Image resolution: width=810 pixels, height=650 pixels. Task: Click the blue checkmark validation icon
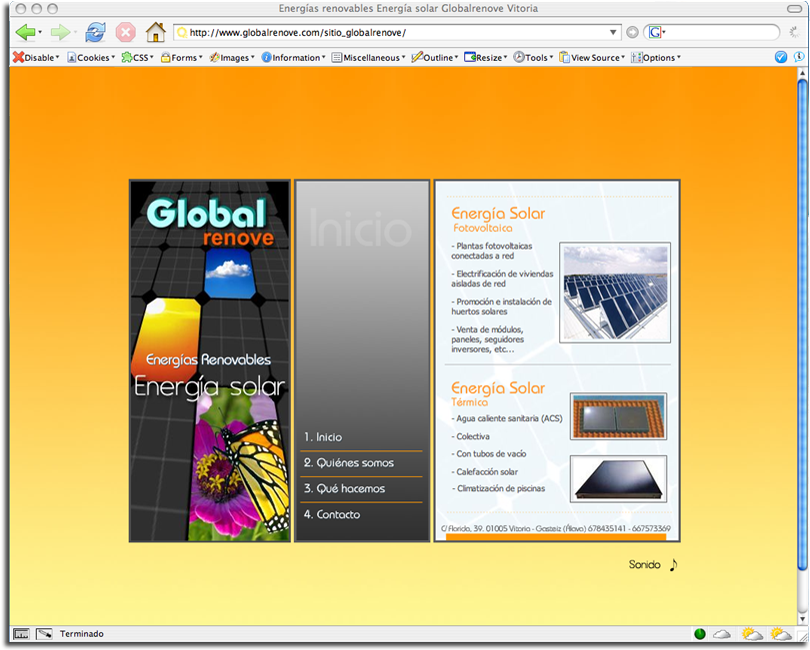[781, 57]
